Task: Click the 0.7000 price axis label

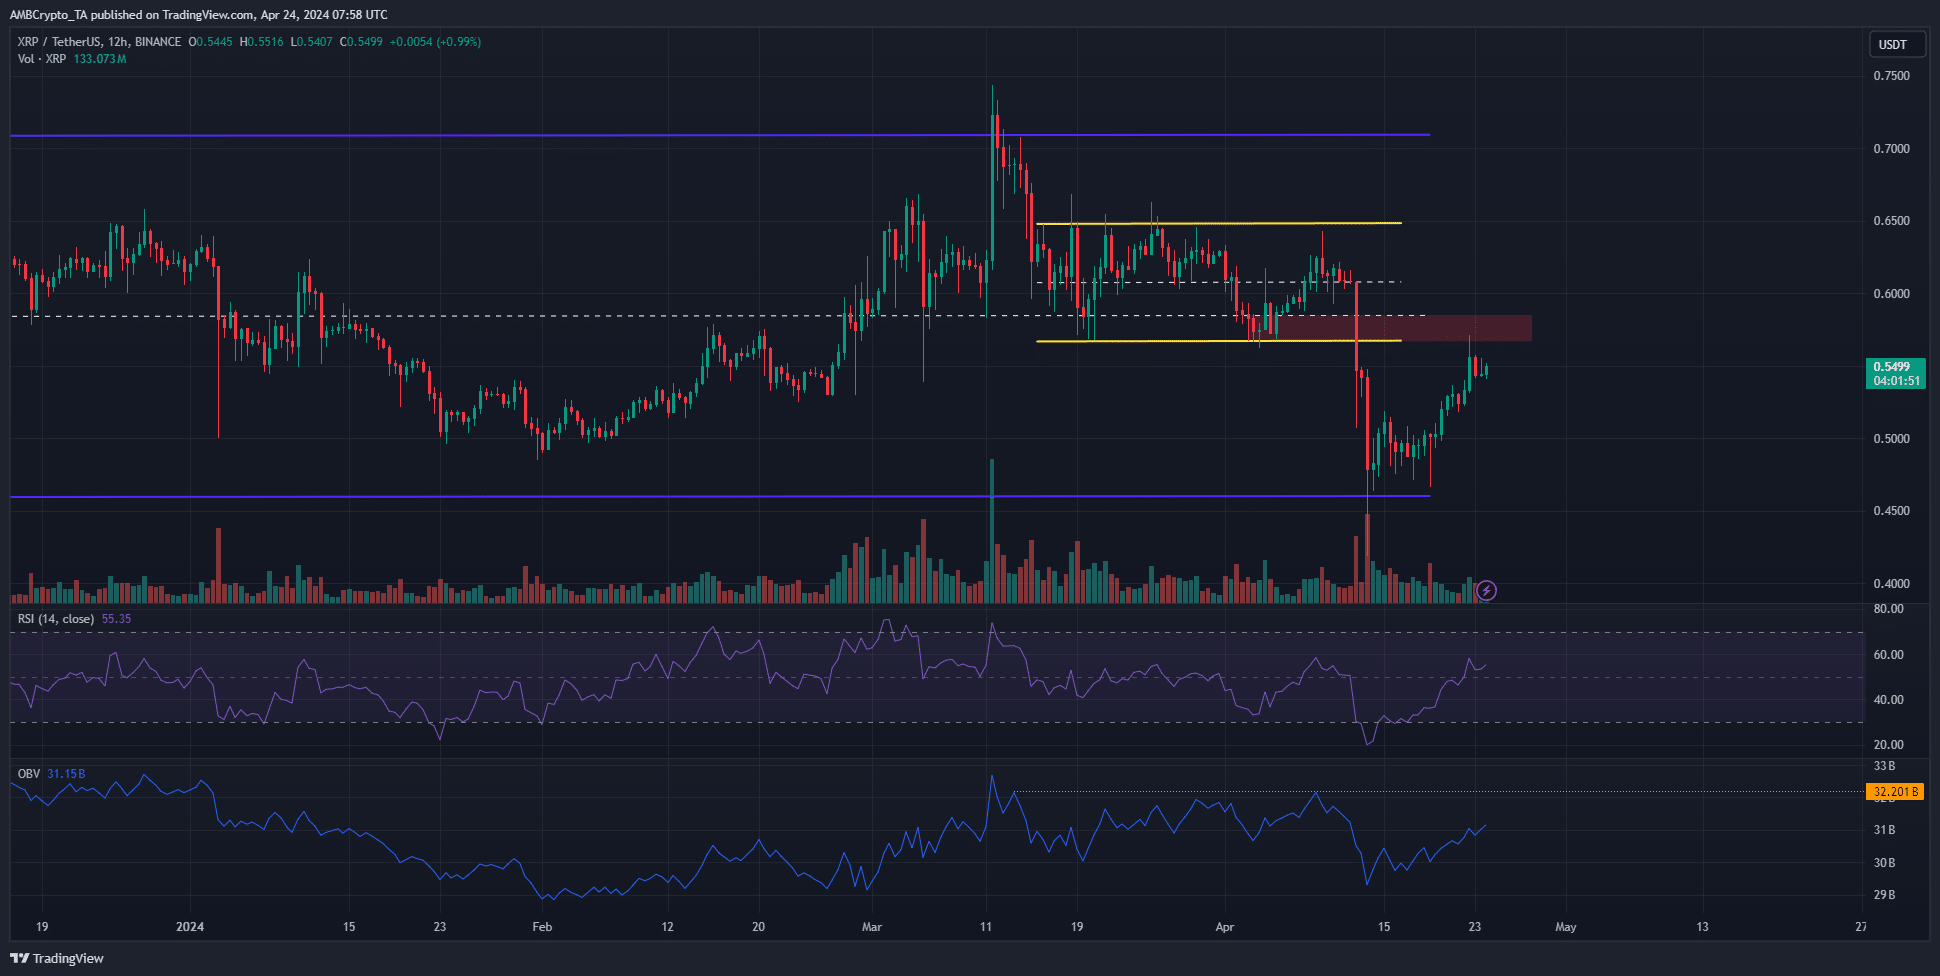Action: [x=1891, y=149]
